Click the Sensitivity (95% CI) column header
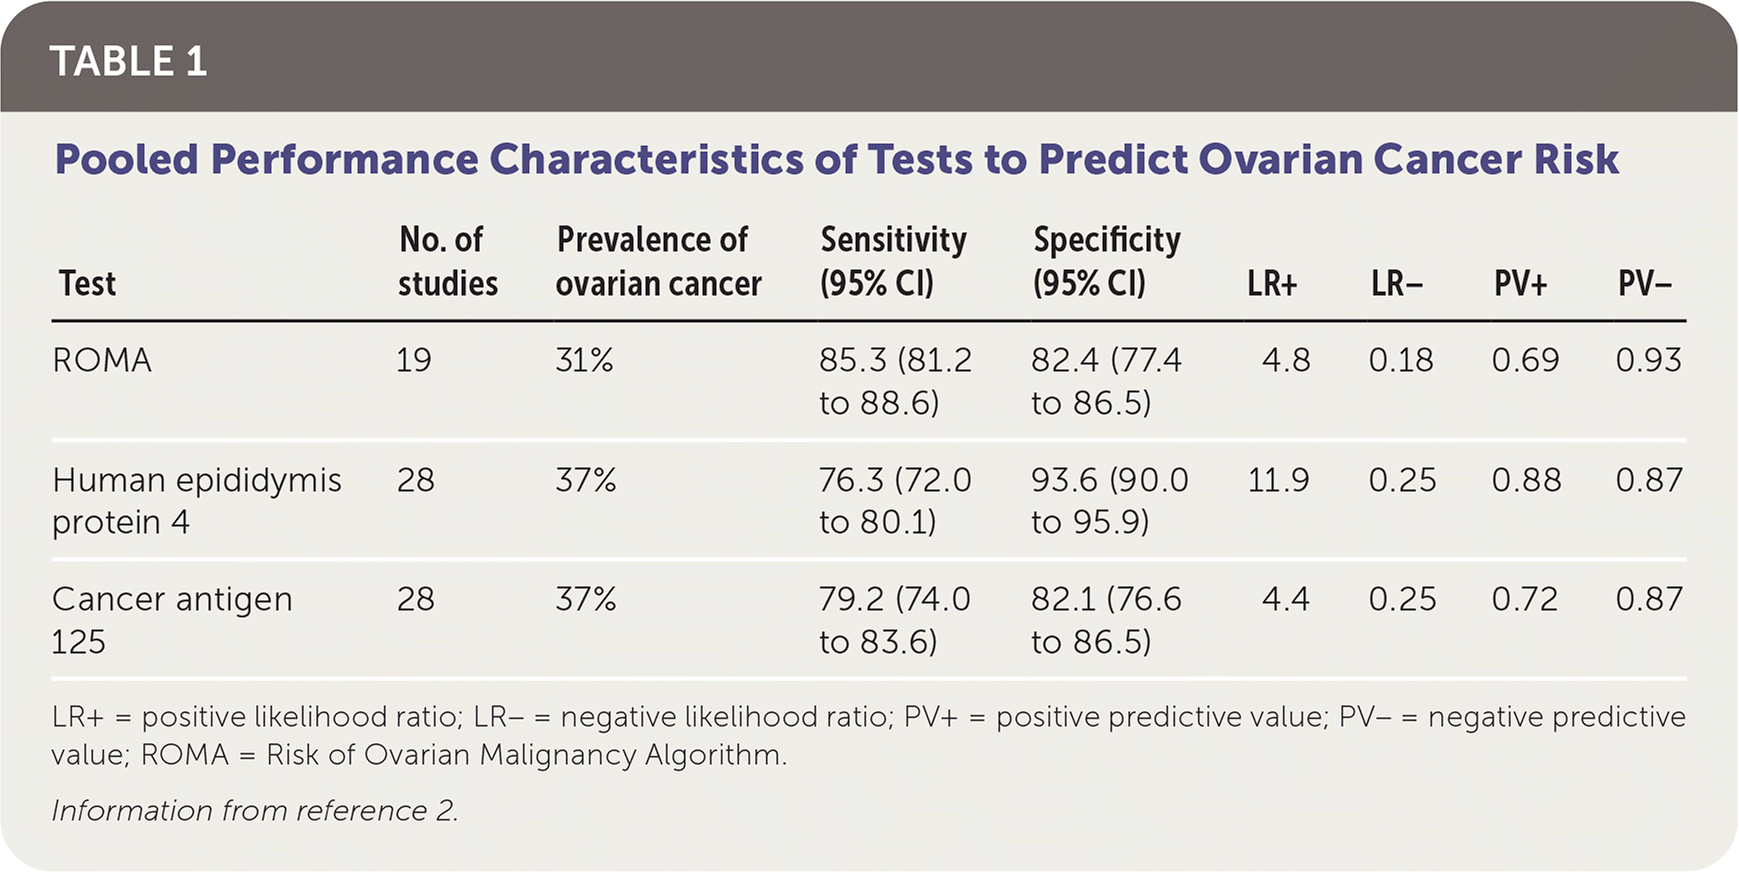This screenshot has width=1739, height=872. pyautogui.click(x=892, y=262)
